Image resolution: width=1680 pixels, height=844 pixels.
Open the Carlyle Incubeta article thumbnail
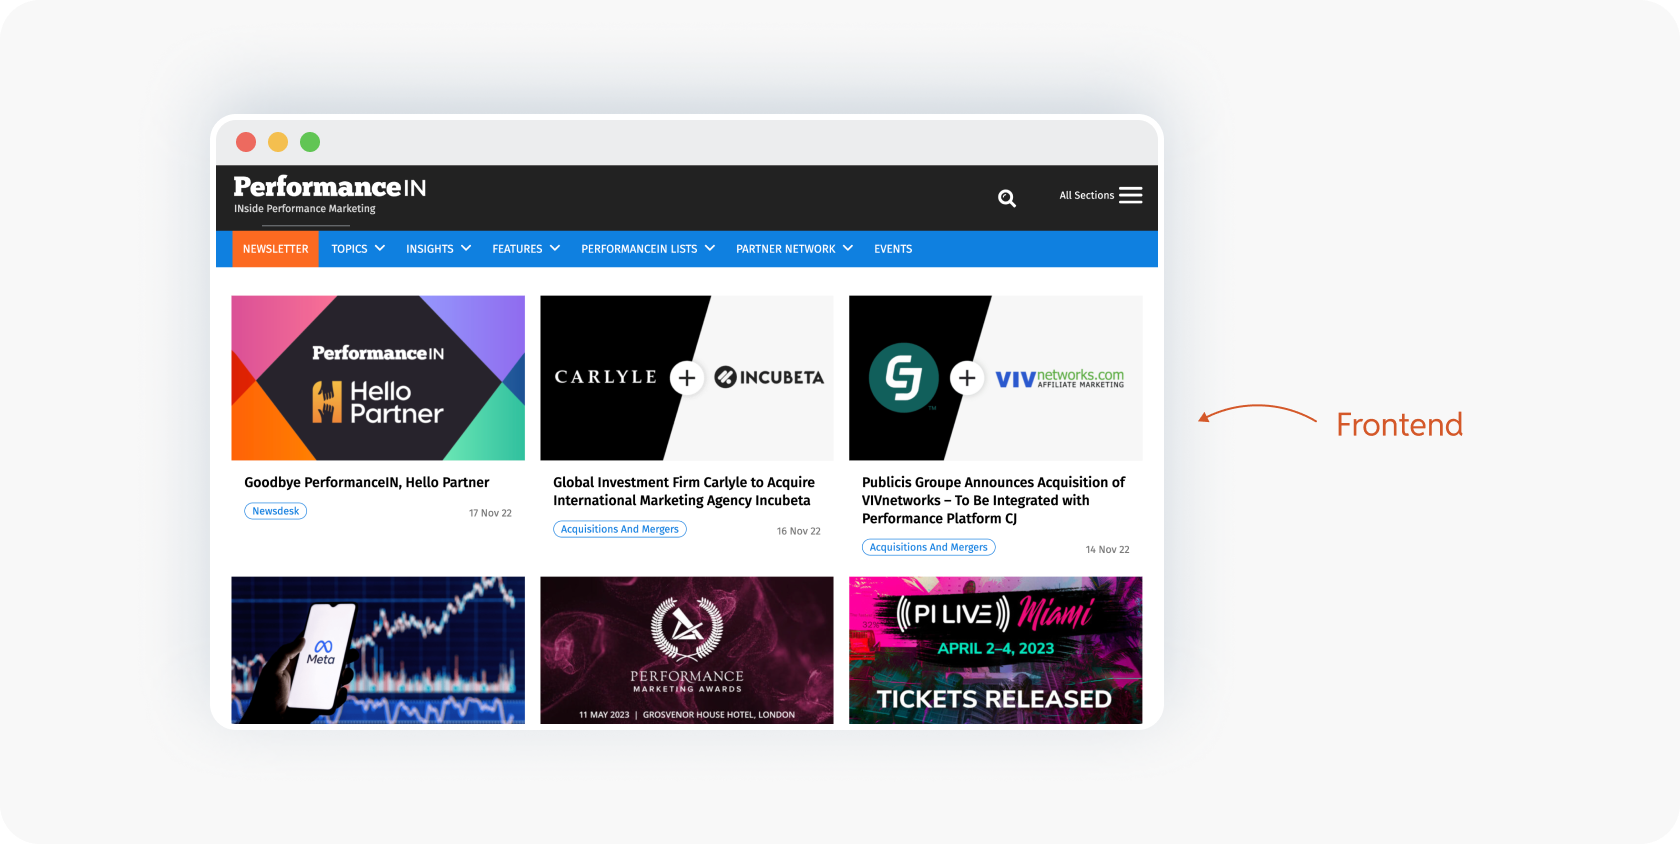pos(687,378)
